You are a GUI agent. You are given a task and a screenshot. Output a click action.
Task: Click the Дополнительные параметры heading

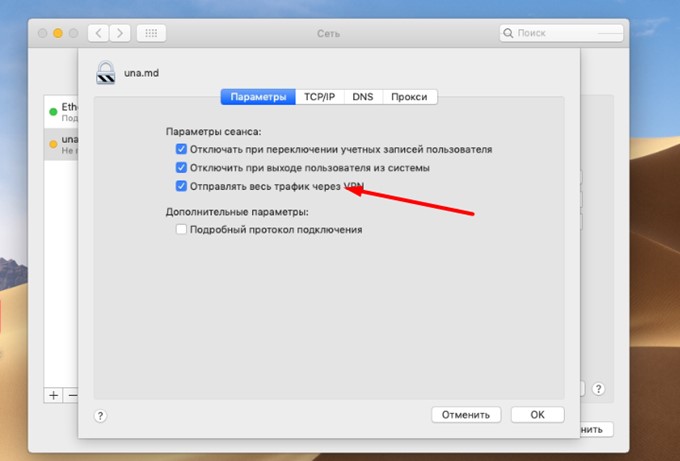237,212
